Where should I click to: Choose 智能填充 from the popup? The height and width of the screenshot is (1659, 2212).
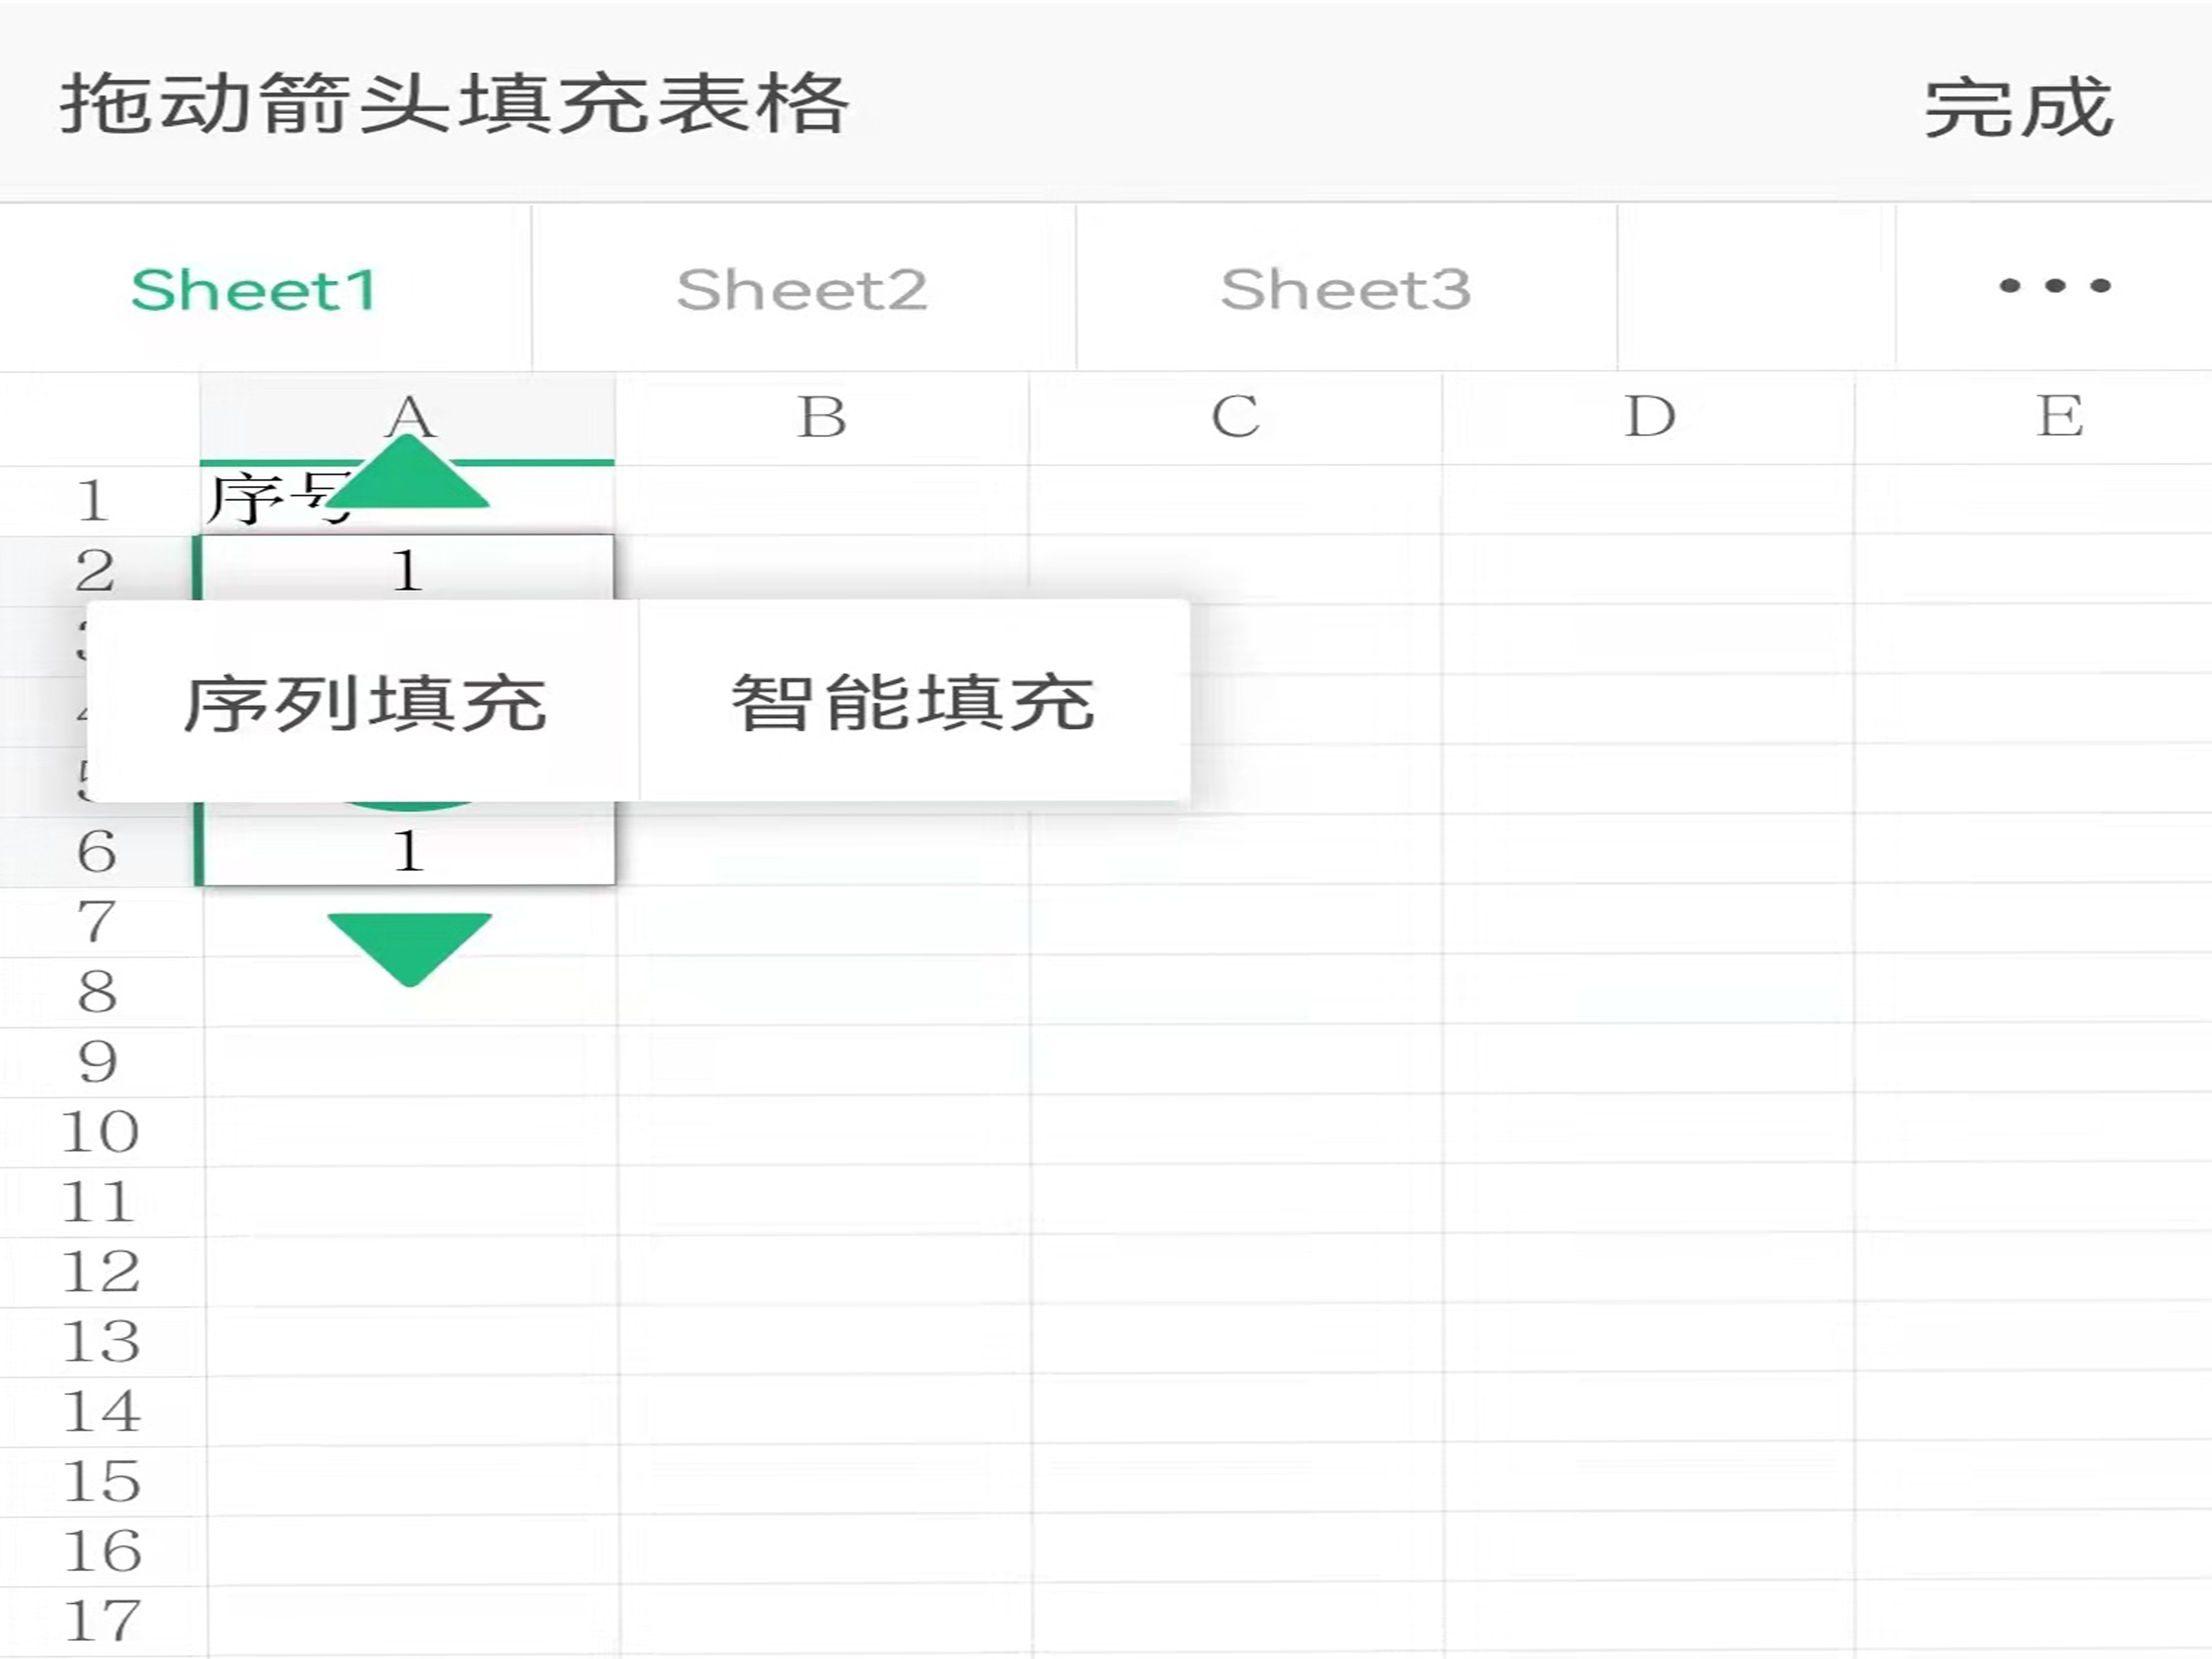click(x=913, y=702)
